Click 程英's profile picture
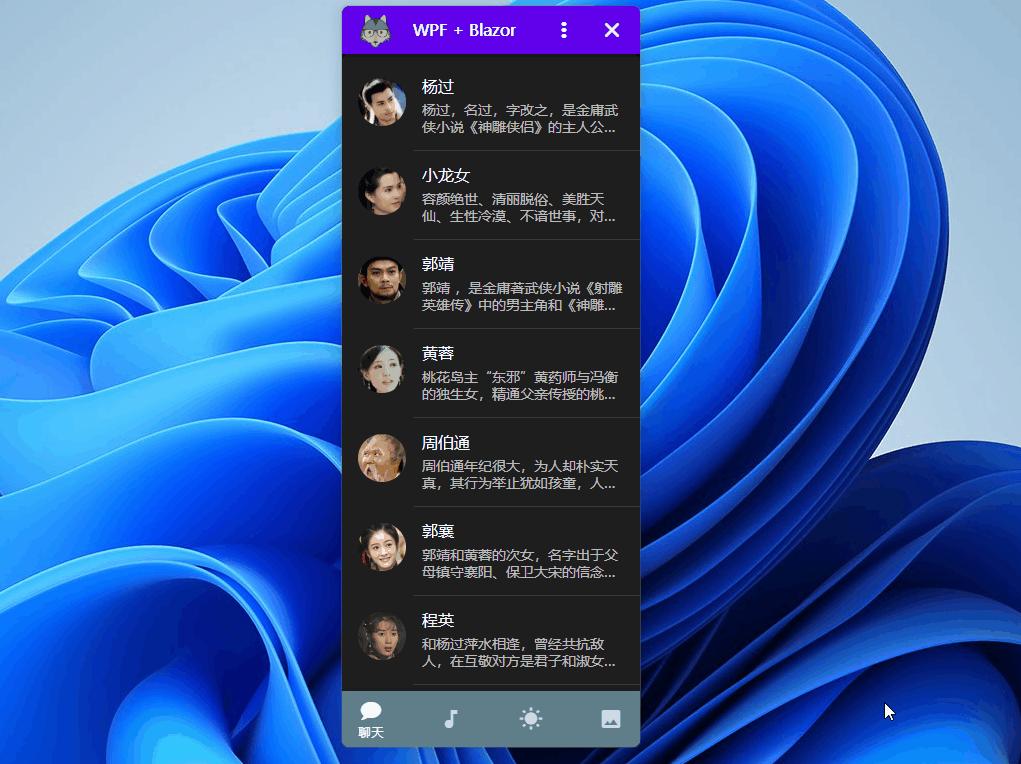The image size is (1021, 764). (x=381, y=638)
